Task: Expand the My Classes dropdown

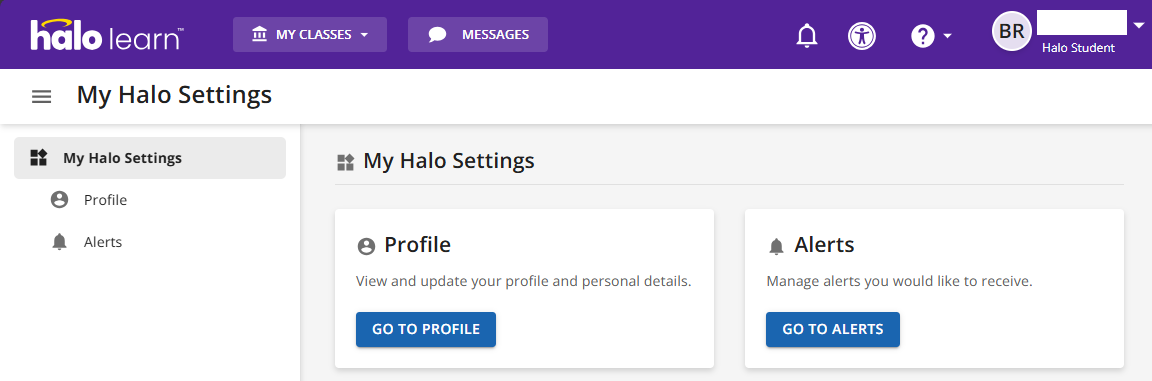Action: tap(310, 35)
